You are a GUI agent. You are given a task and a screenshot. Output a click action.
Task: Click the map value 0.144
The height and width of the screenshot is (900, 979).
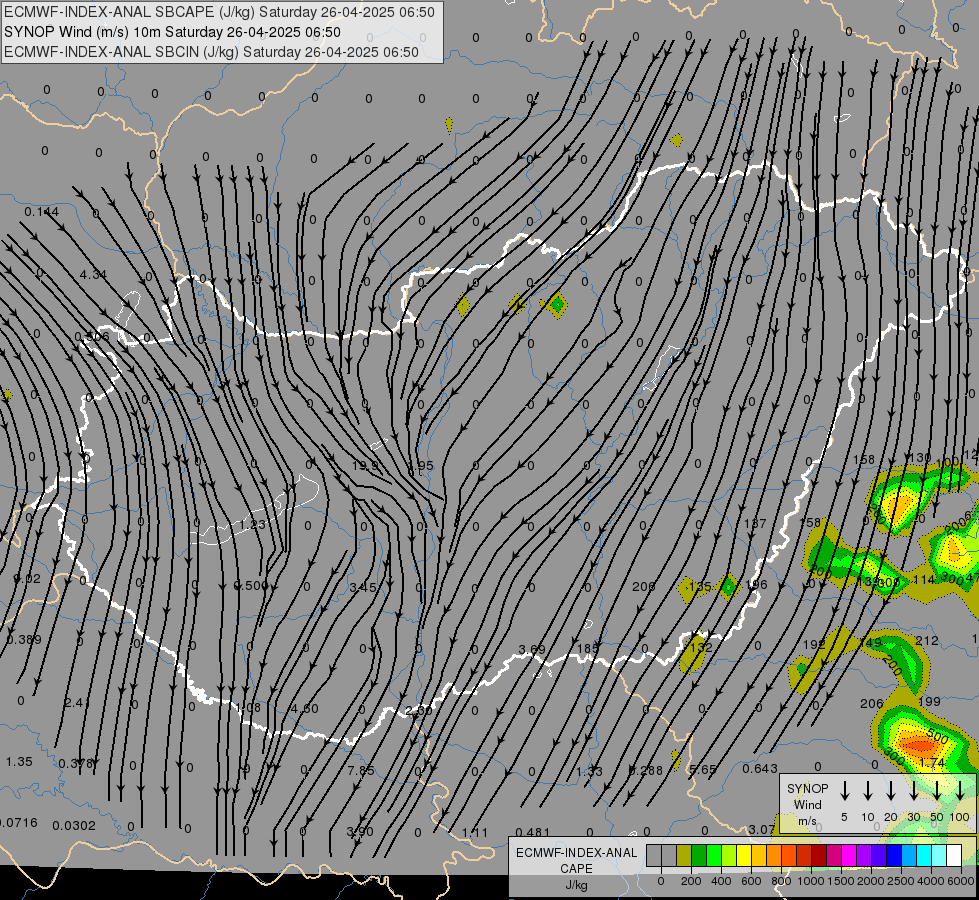tap(42, 212)
